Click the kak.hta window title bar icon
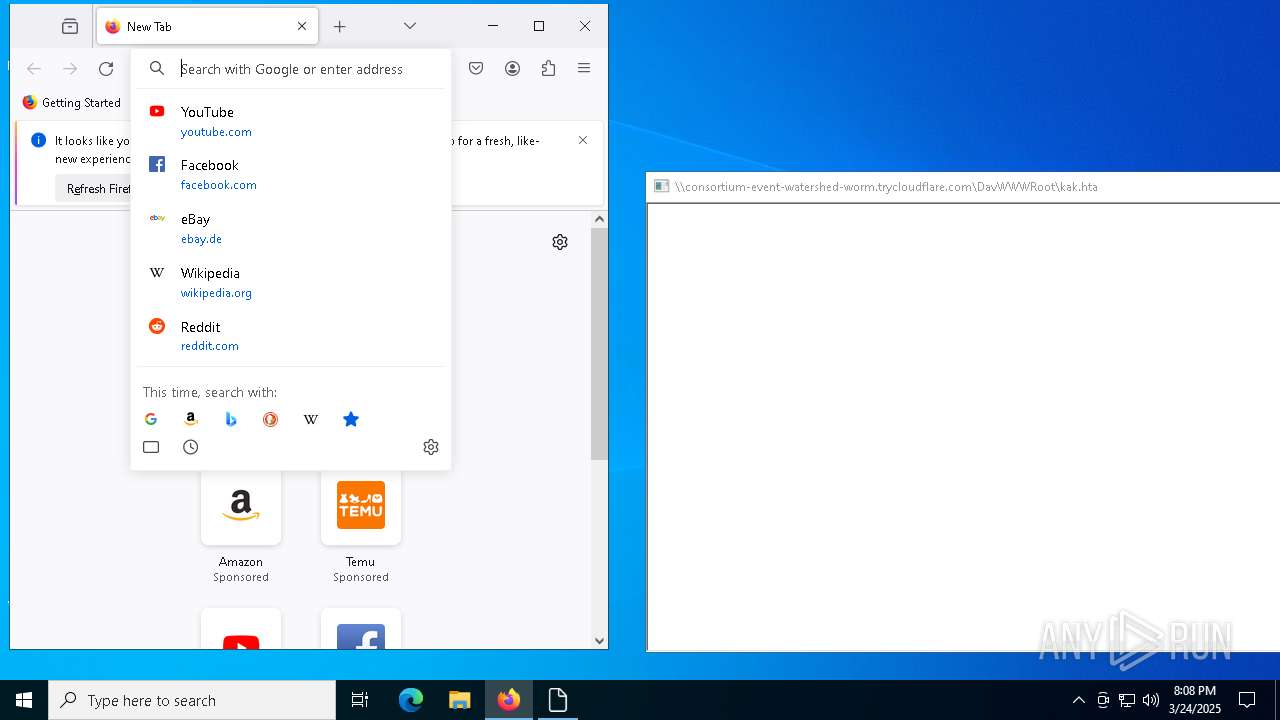 coord(661,186)
